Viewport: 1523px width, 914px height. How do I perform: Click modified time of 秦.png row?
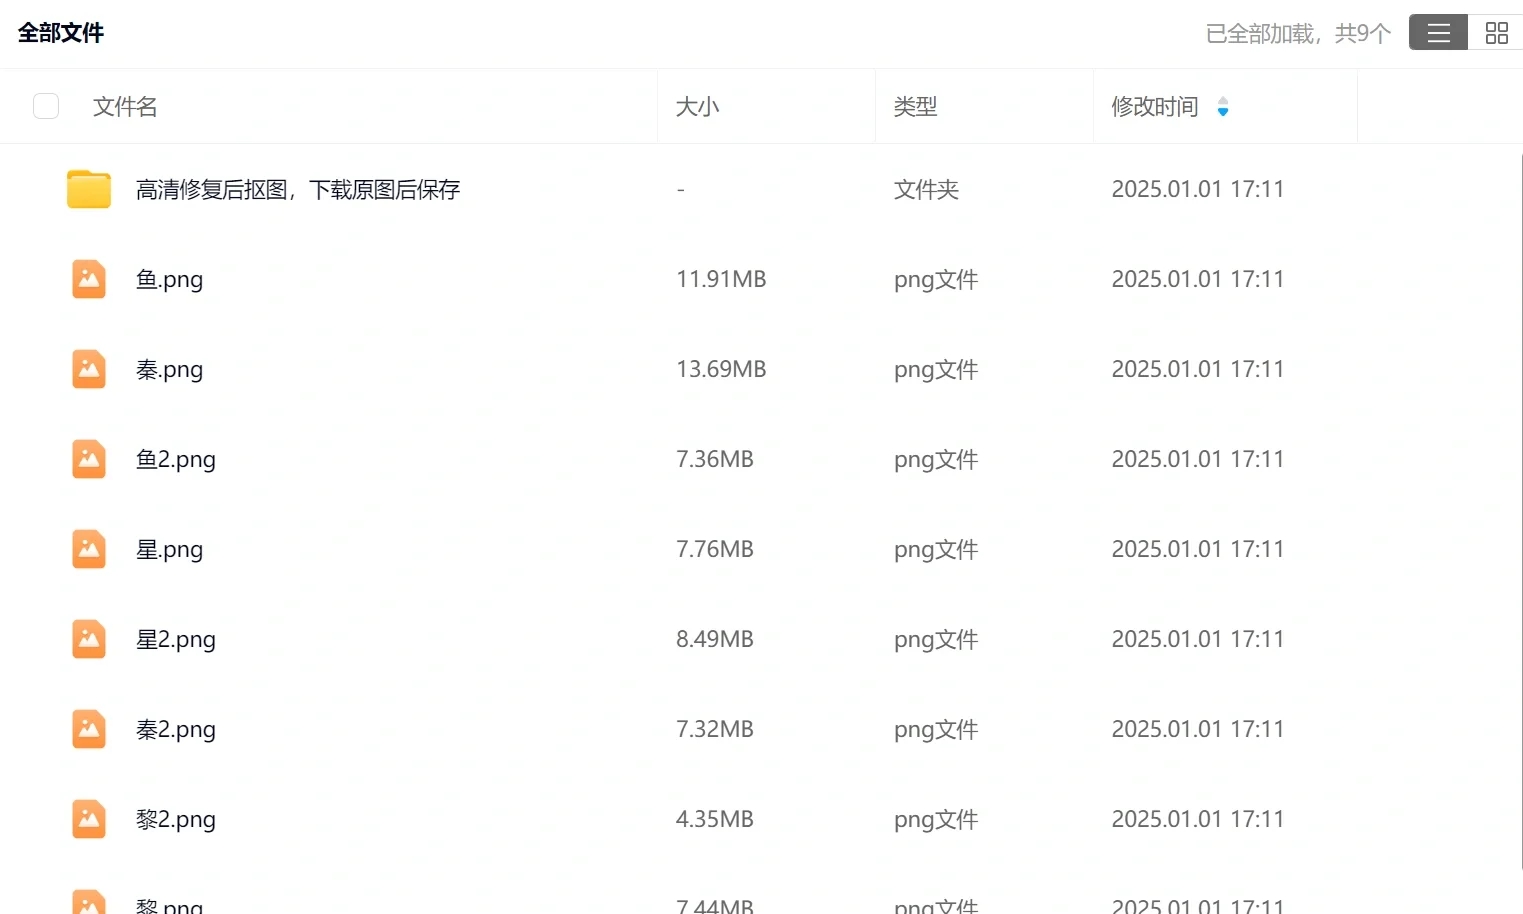(x=1198, y=369)
